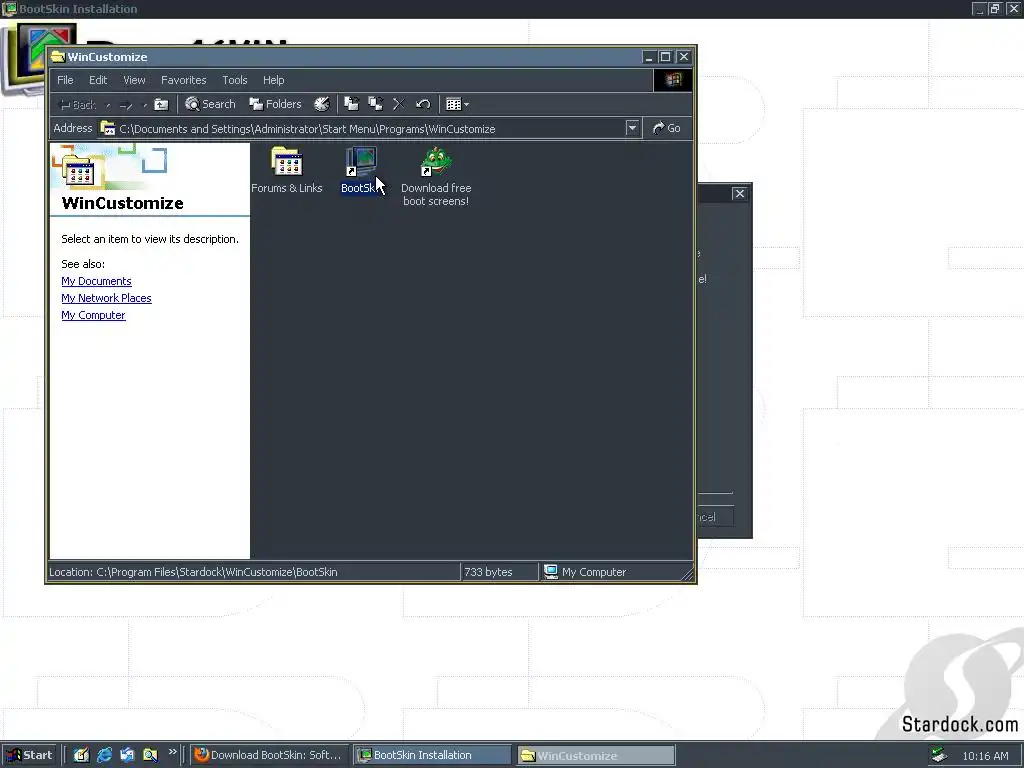Click the Move To toolbar icon
The image size is (1024, 768).
tap(351, 104)
